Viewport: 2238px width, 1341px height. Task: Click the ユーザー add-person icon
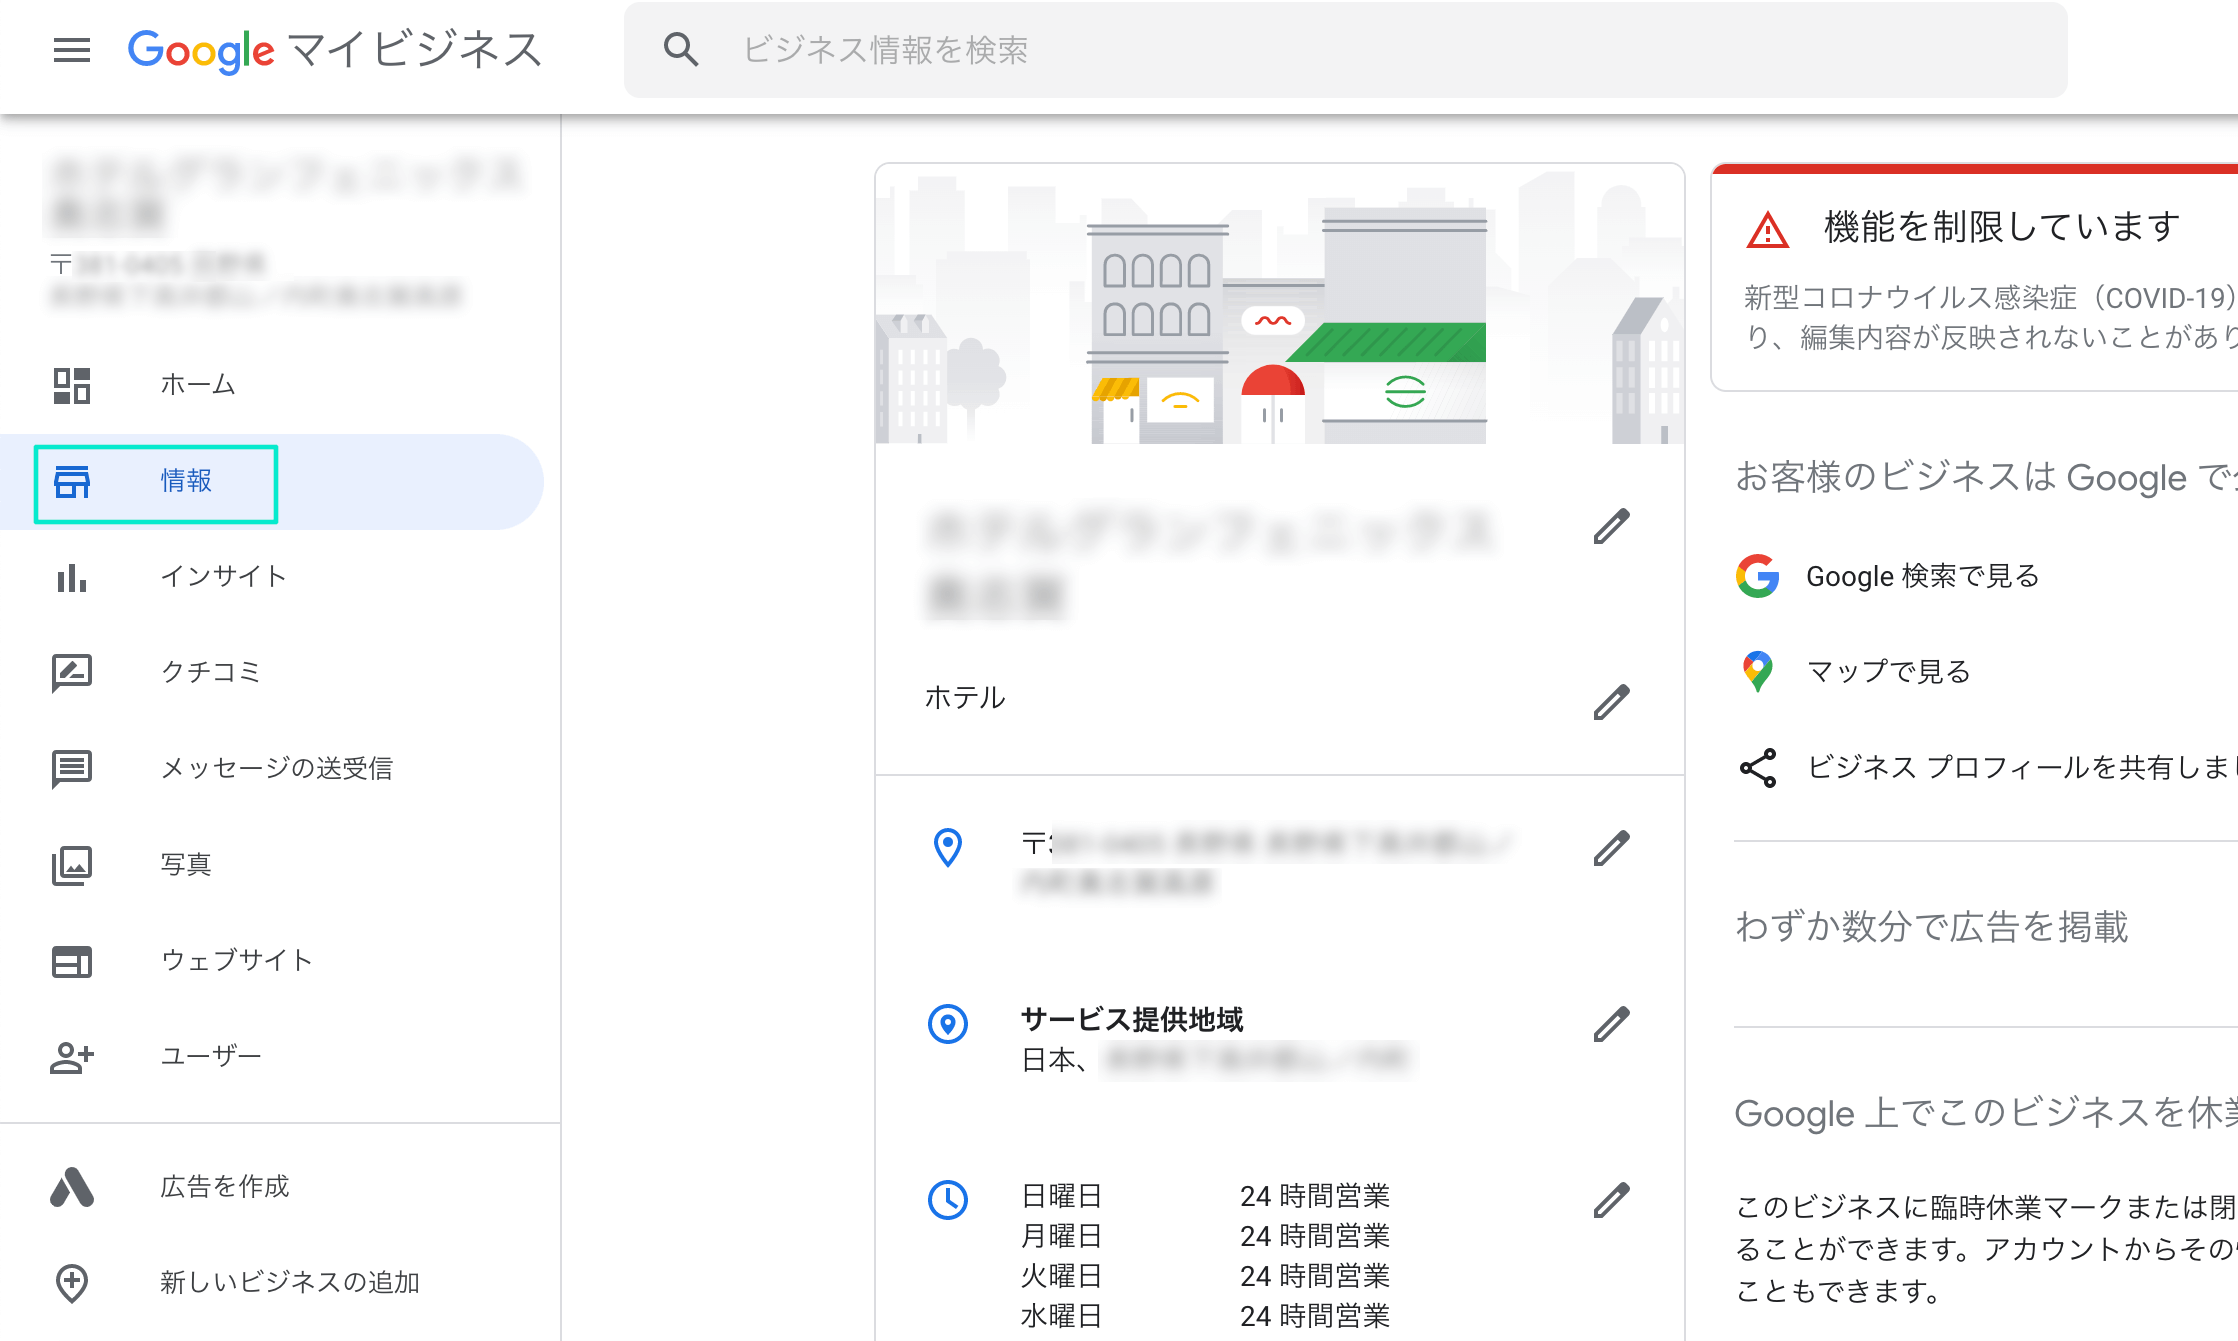72,1057
